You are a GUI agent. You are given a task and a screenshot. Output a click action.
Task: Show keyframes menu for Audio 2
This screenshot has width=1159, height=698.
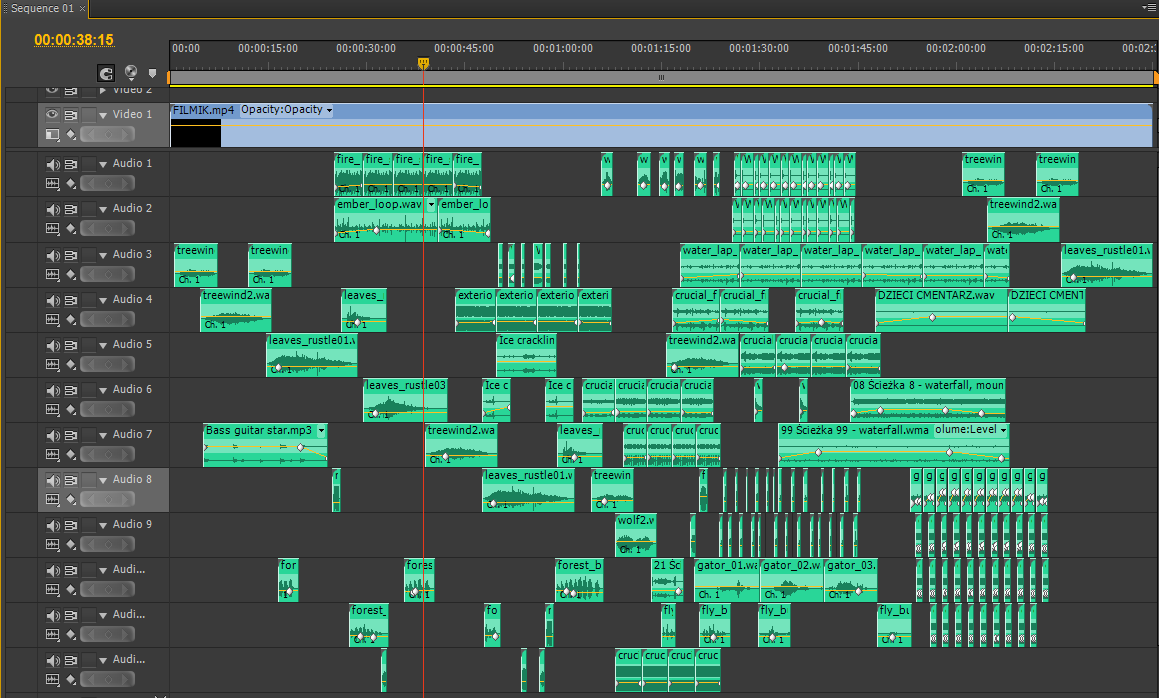70,228
